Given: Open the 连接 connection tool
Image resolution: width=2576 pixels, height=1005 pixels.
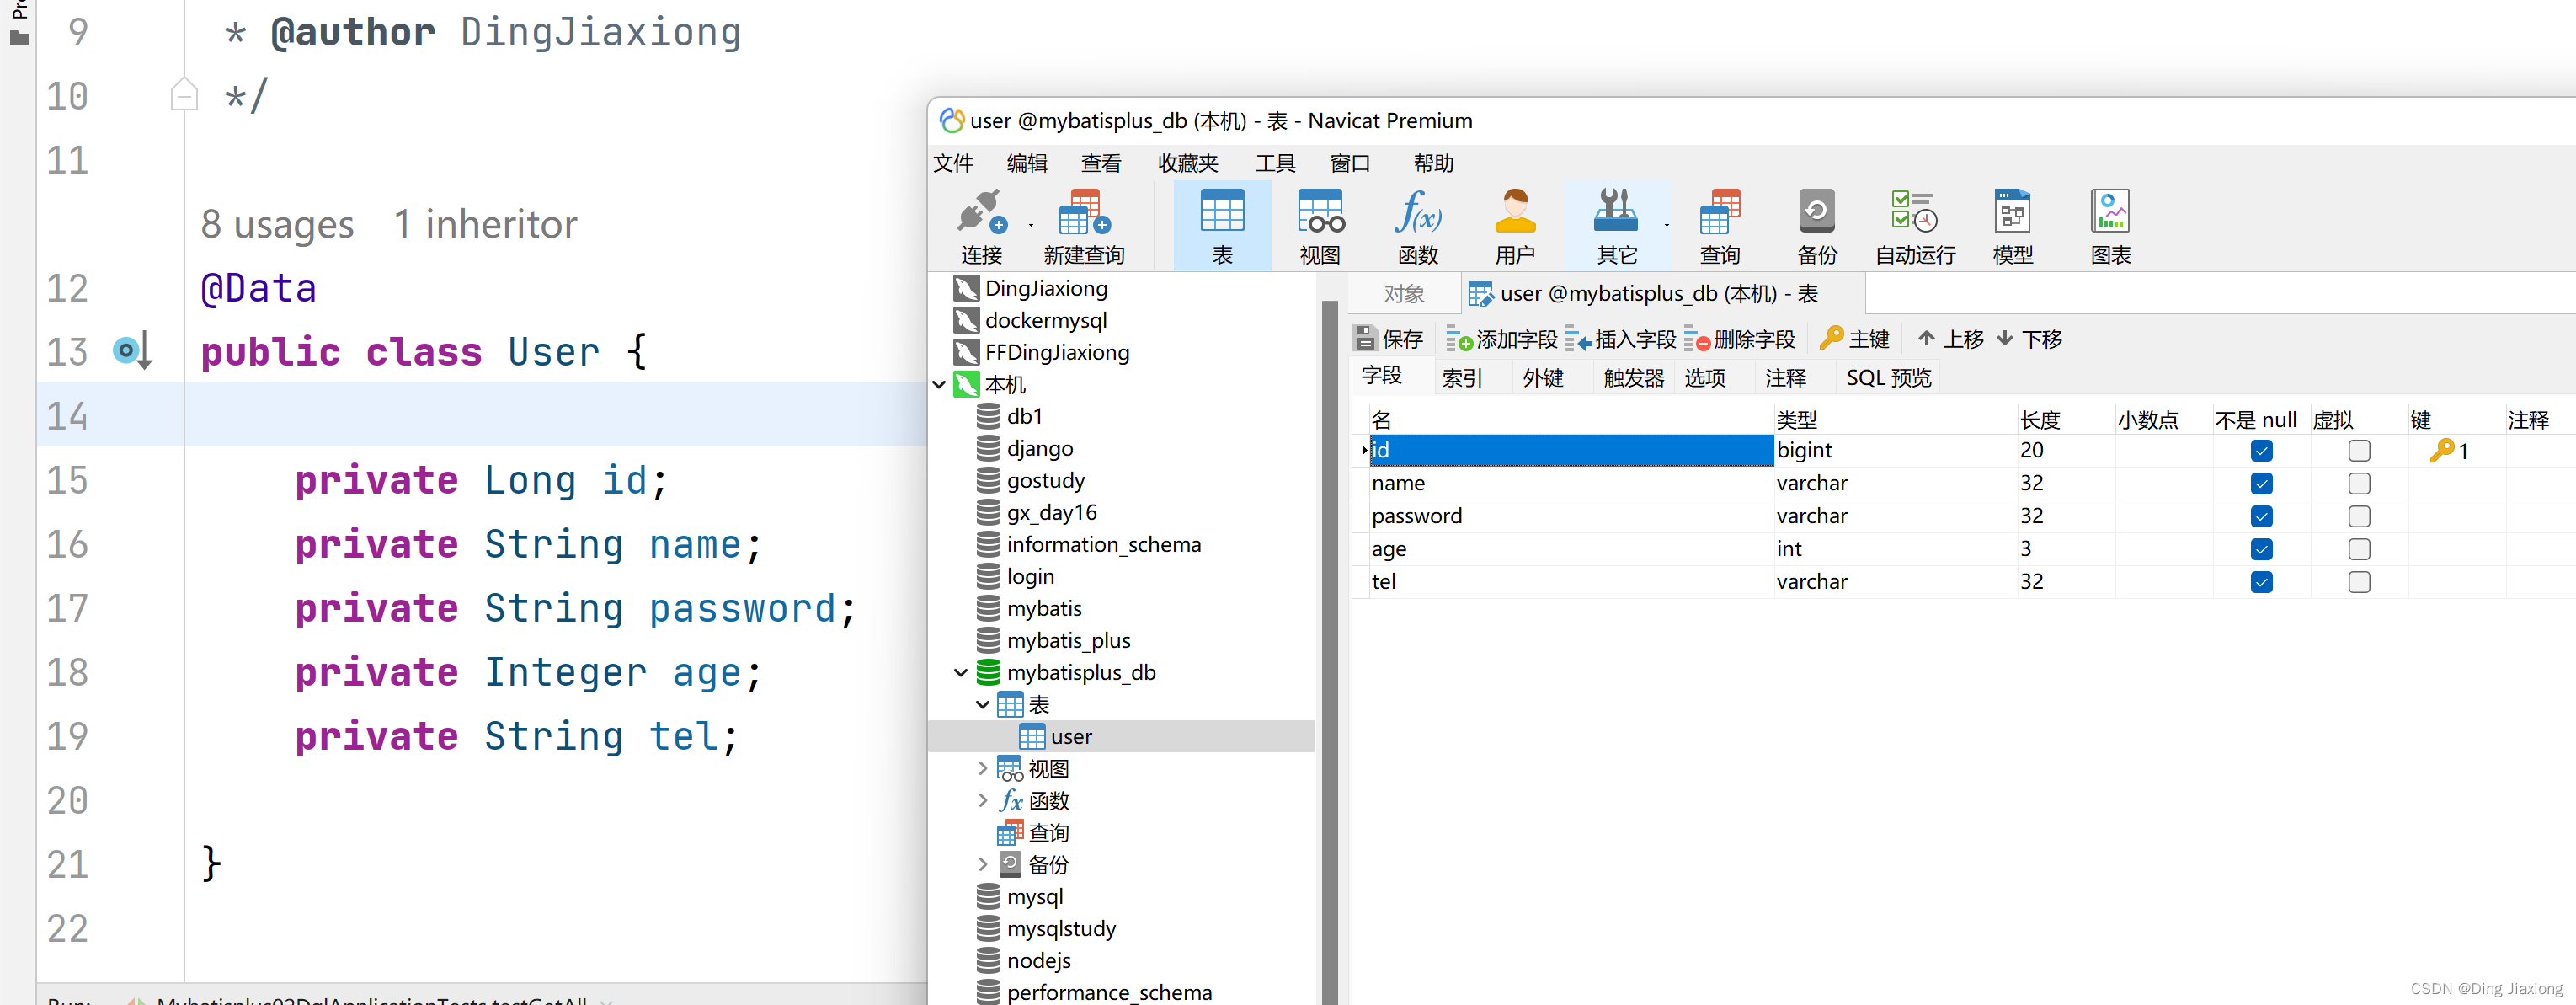Looking at the screenshot, I should tap(981, 227).
